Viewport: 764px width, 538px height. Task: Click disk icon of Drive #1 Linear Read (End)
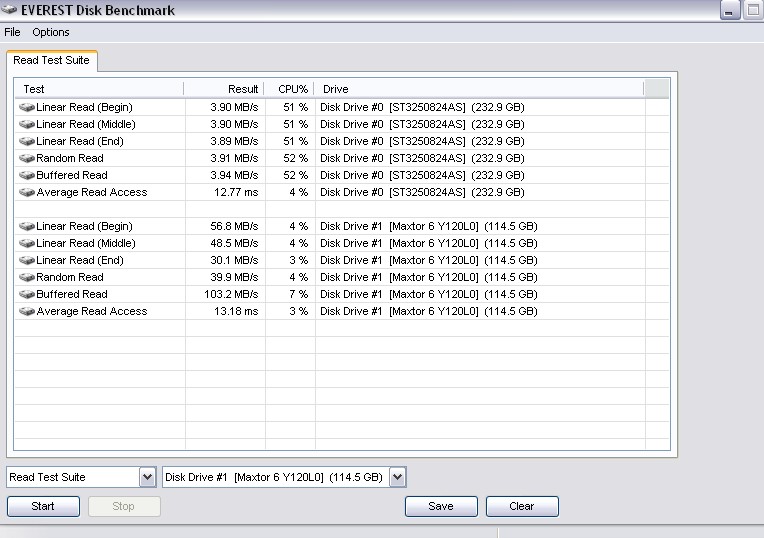pyautogui.click(x=27, y=261)
